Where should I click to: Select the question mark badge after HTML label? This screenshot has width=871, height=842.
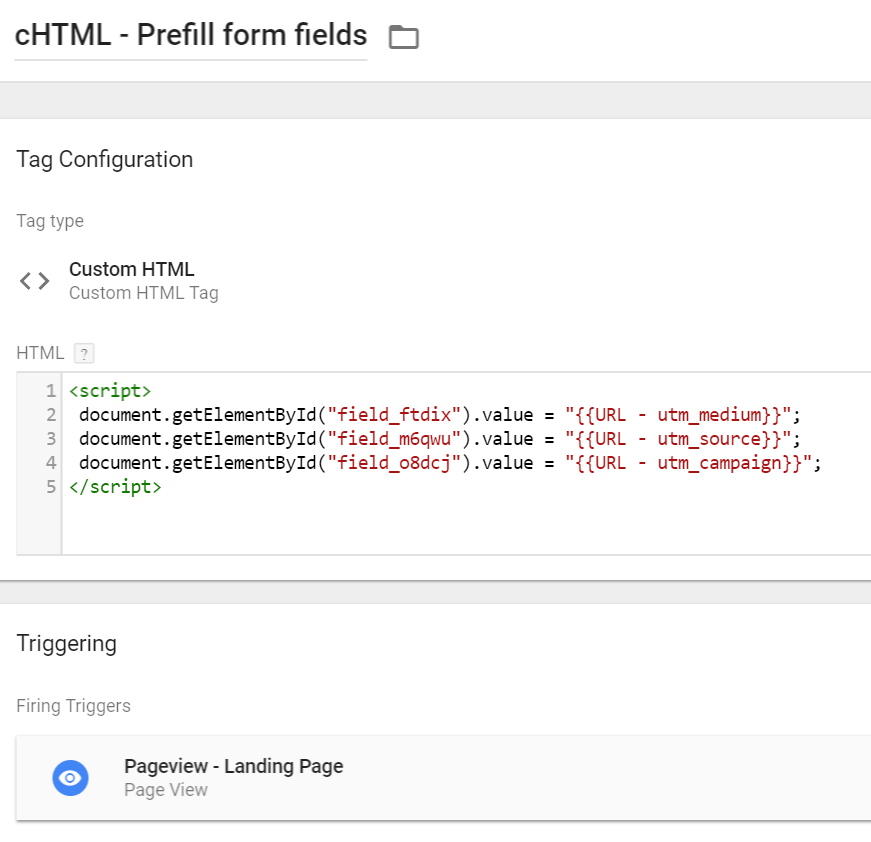[x=83, y=353]
